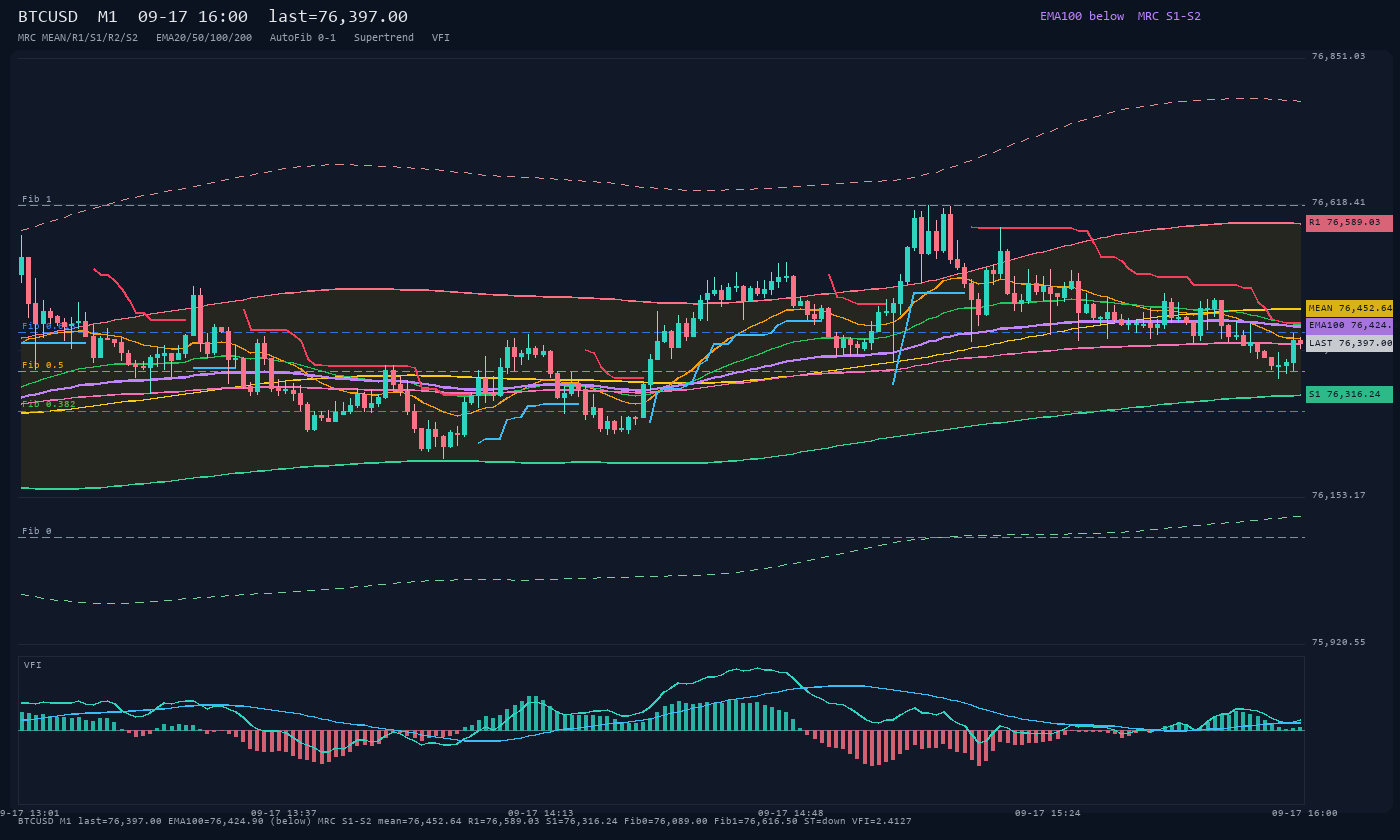
Task: Click the Supertrend legend entry
Action: [384, 37]
